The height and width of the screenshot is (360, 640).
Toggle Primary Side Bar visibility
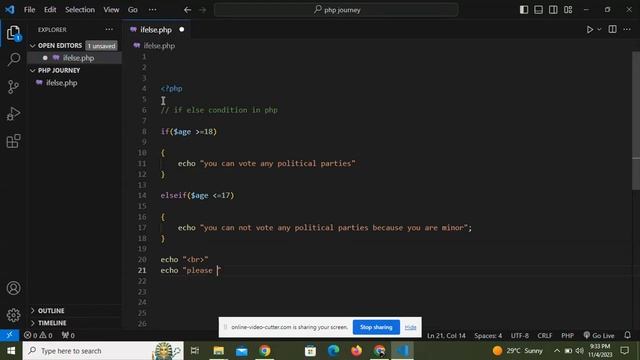[x=524, y=9]
